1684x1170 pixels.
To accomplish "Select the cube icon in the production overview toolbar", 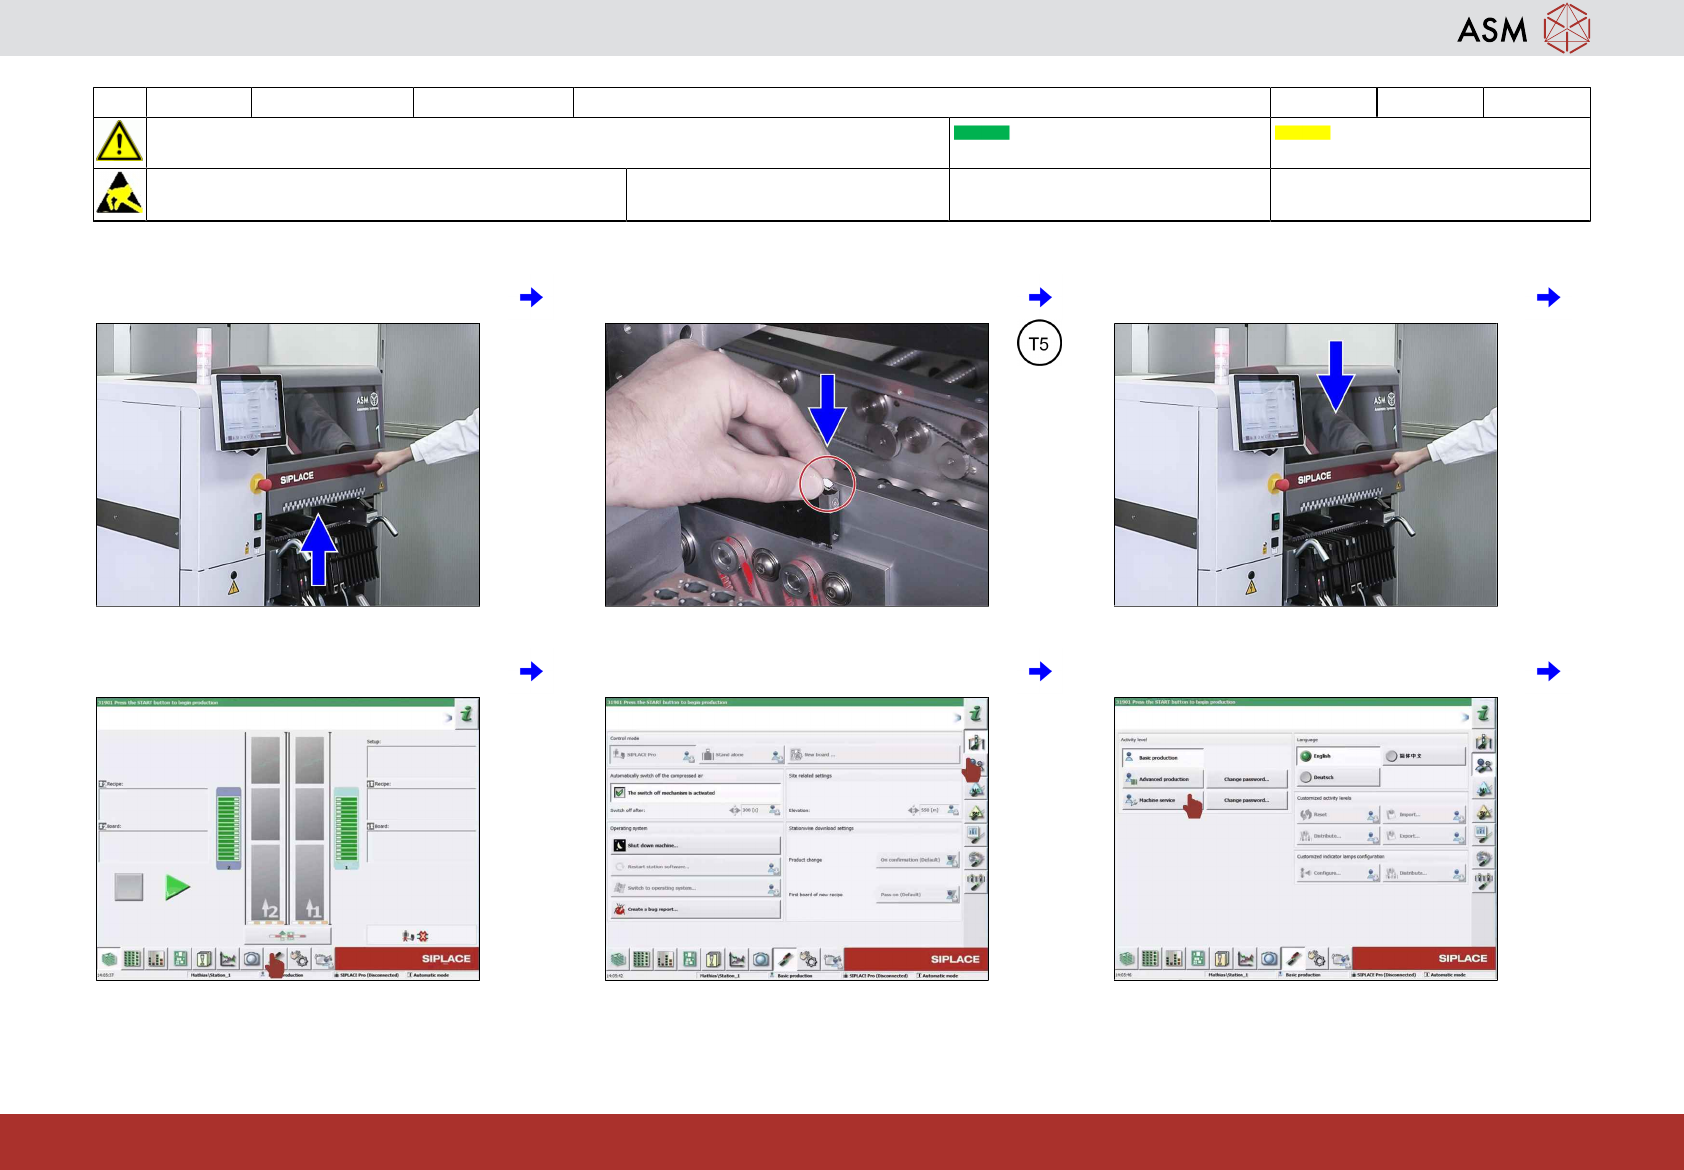I will tap(109, 959).
